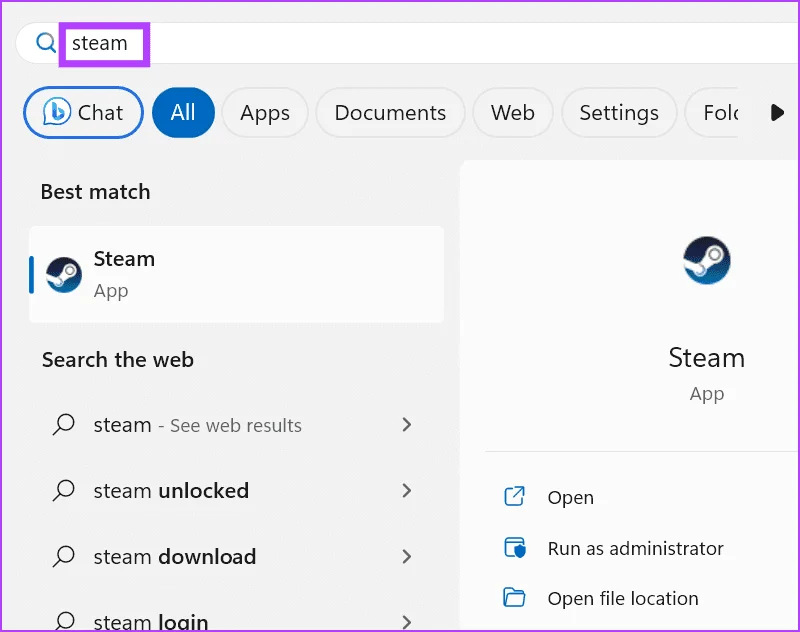The height and width of the screenshot is (632, 800).
Task: Open the Steam app best match result
Action: tap(237, 274)
